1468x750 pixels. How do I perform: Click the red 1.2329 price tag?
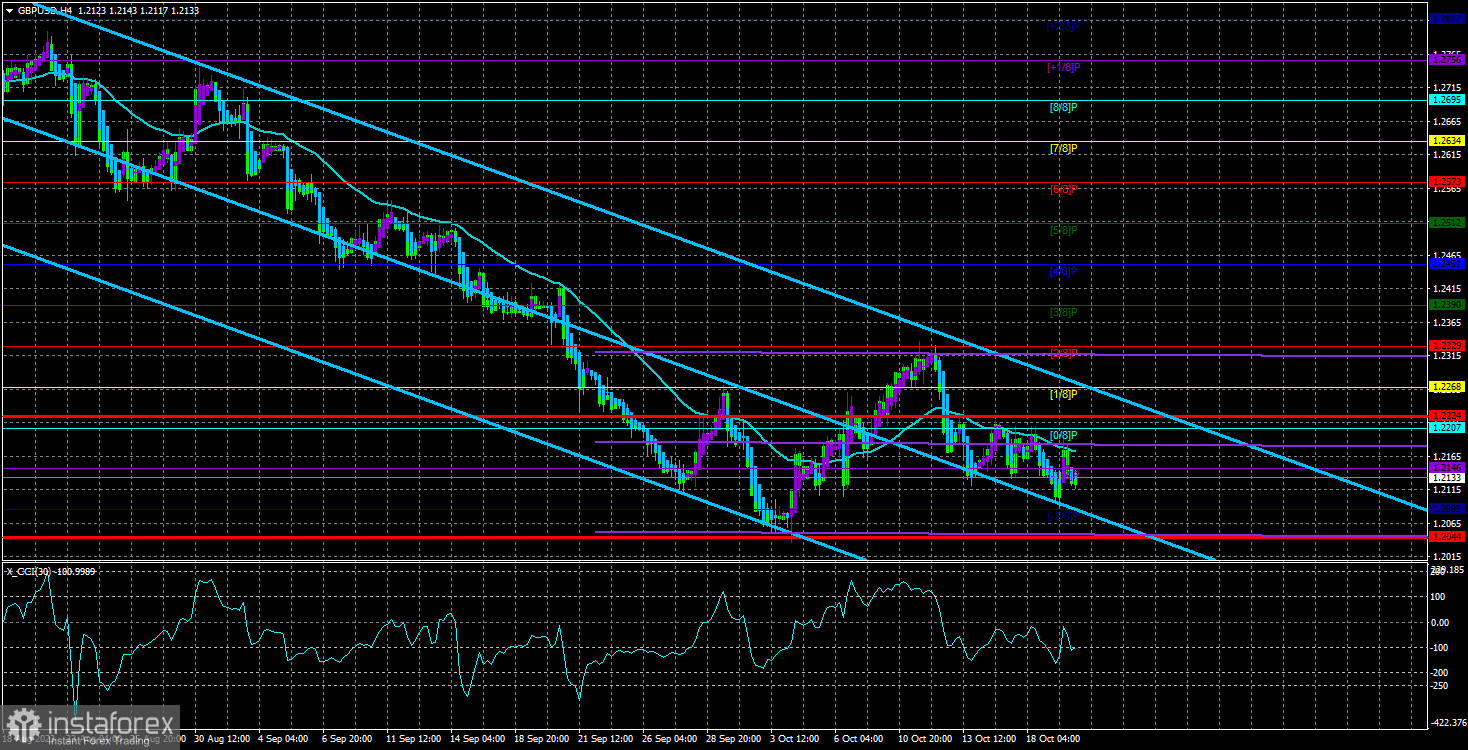1447,345
